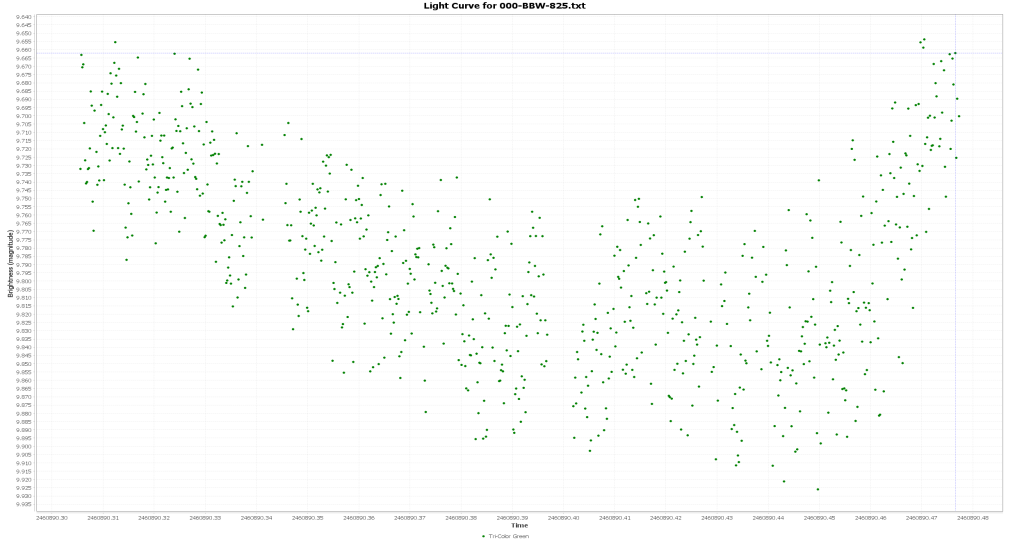The height and width of the screenshot is (541, 1024).
Task: Click x-axis tick label 2460890.47
Action: (921, 517)
